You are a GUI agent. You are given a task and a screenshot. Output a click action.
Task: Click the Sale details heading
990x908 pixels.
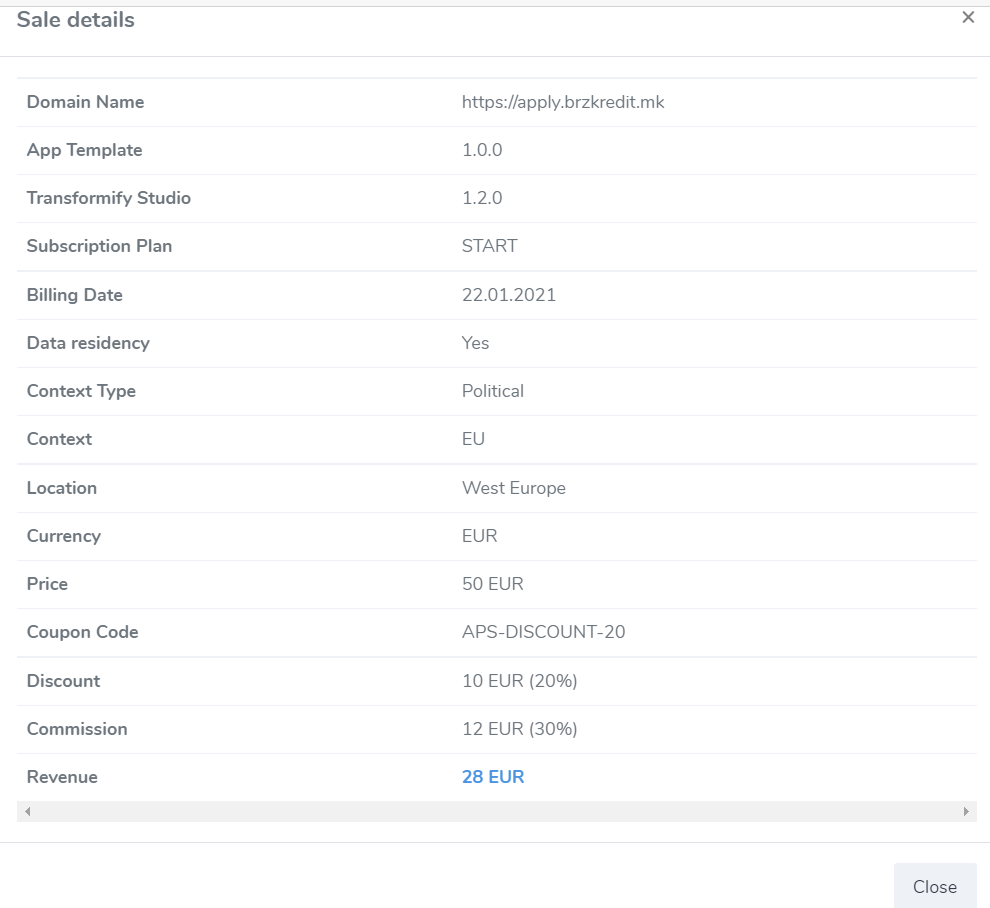75,20
